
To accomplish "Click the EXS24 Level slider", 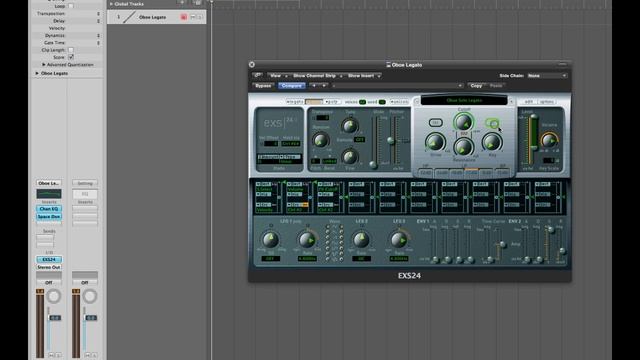I will [533, 133].
